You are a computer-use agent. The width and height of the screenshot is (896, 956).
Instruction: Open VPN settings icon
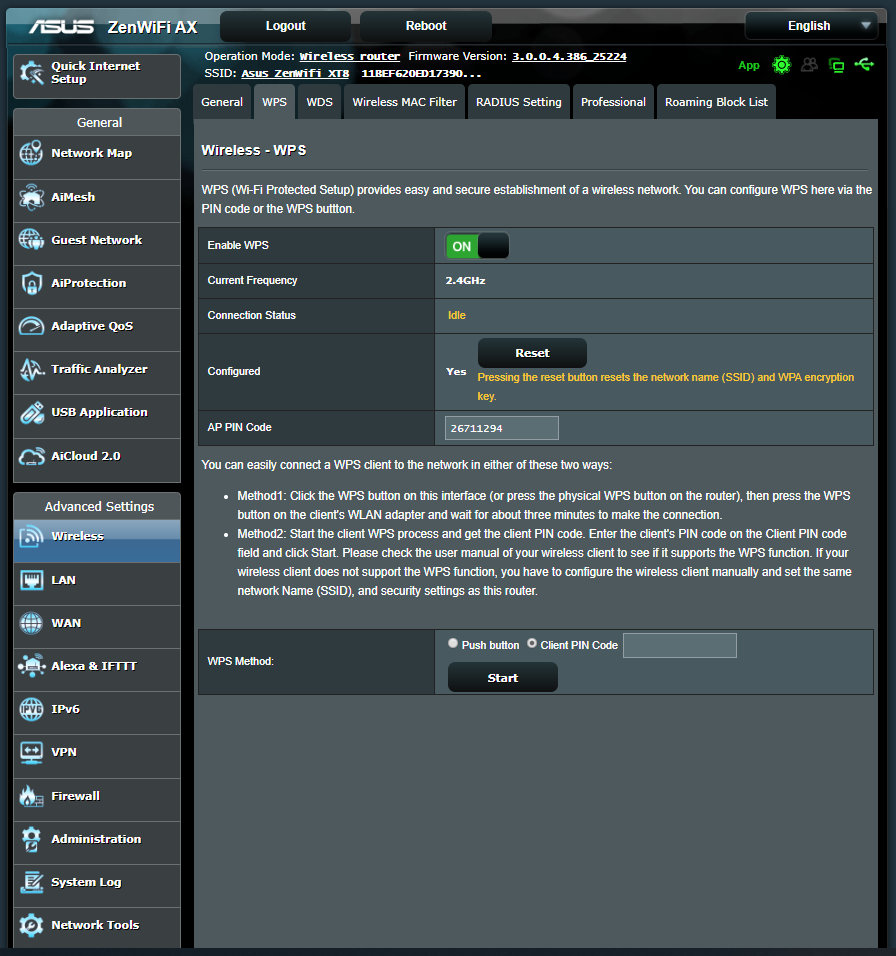point(31,752)
